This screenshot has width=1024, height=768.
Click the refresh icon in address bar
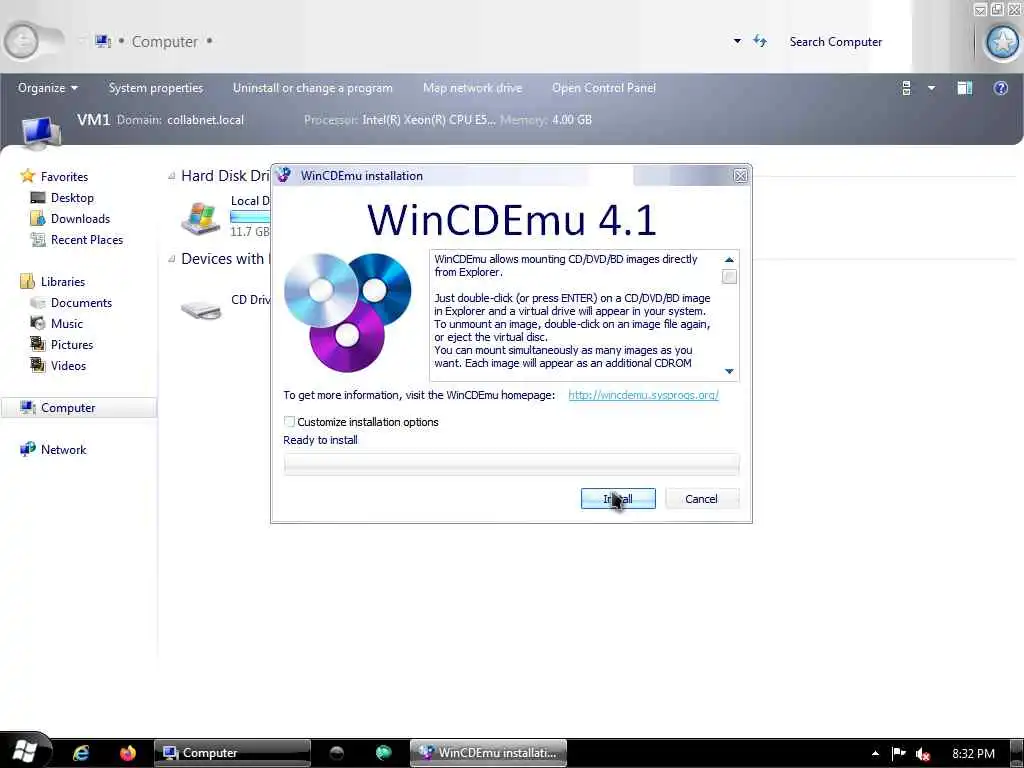click(760, 41)
